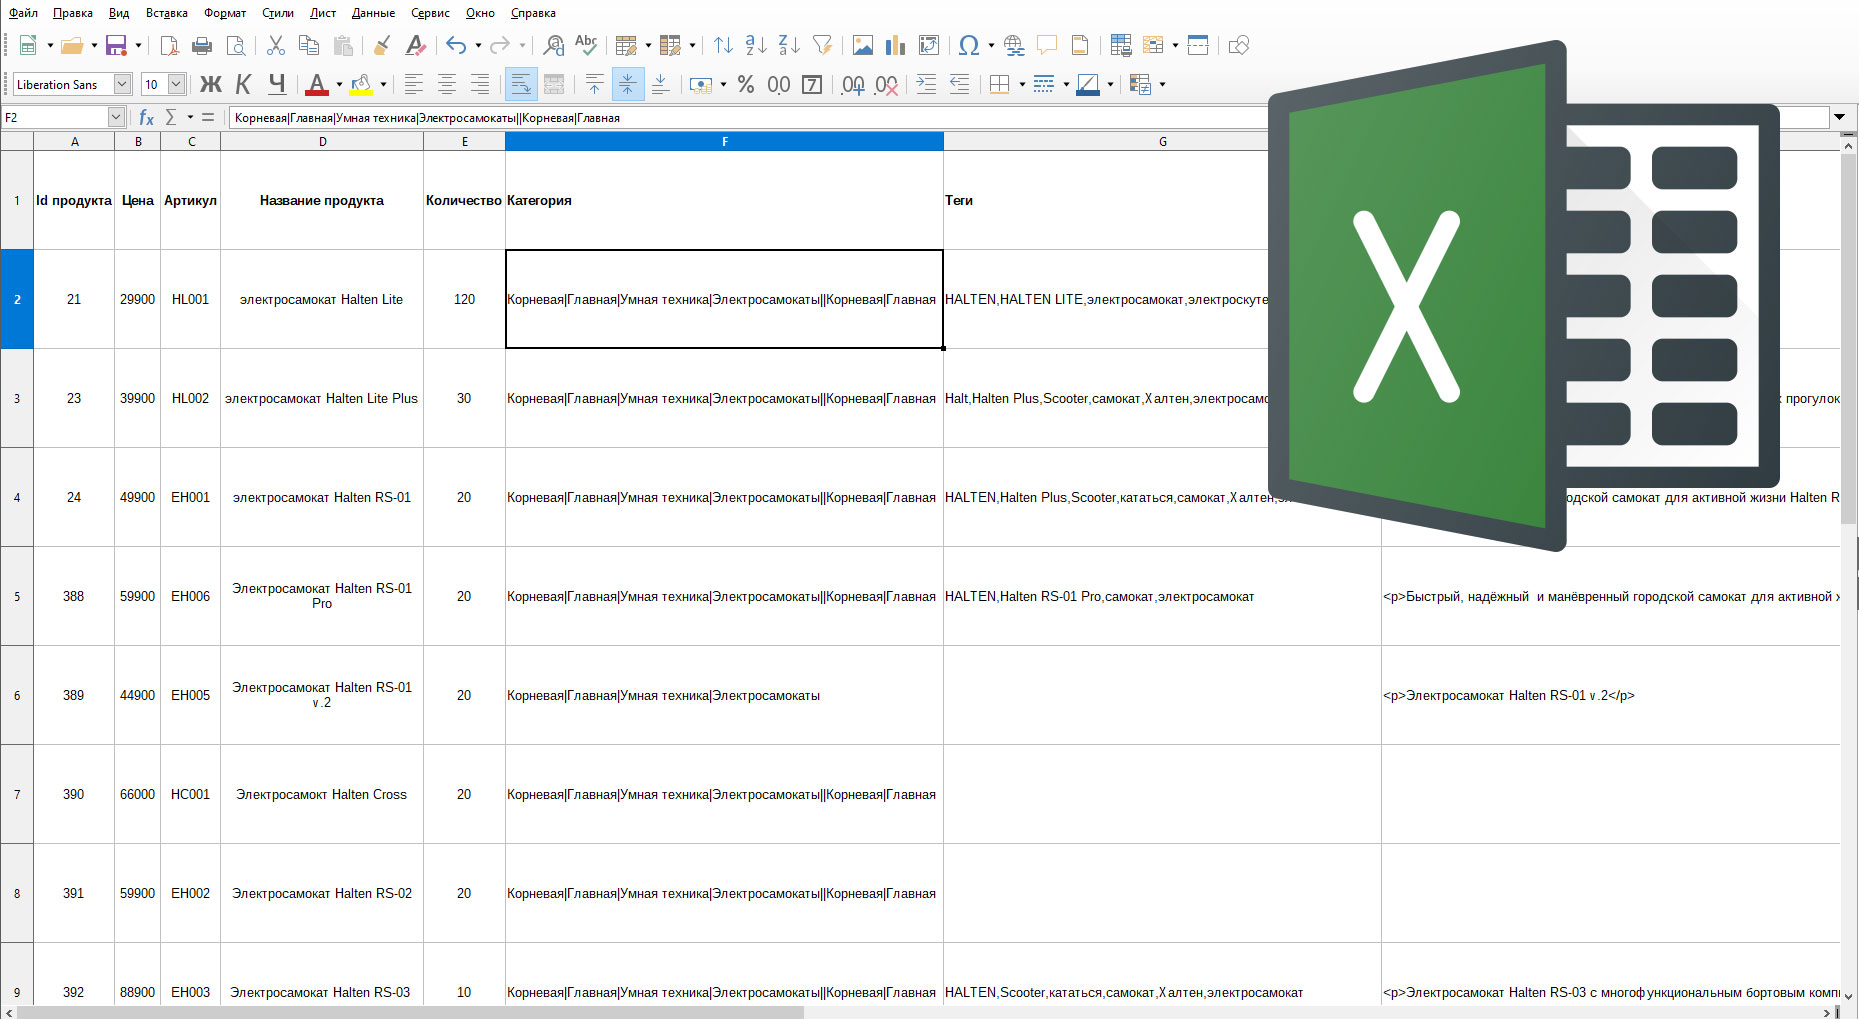
Task: Expand the background color dropdown arrow
Action: pyautogui.click(x=383, y=84)
